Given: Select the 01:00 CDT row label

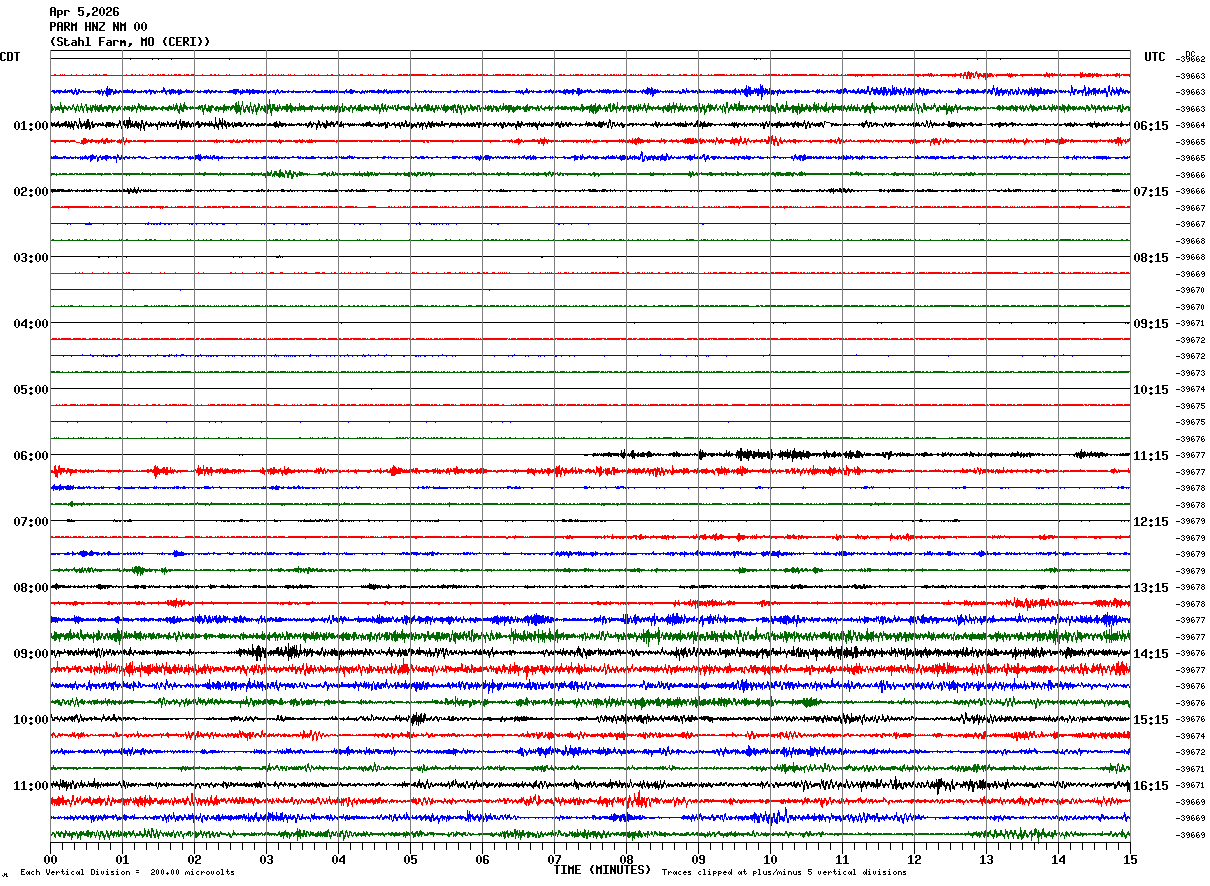Looking at the screenshot, I should 31,126.
